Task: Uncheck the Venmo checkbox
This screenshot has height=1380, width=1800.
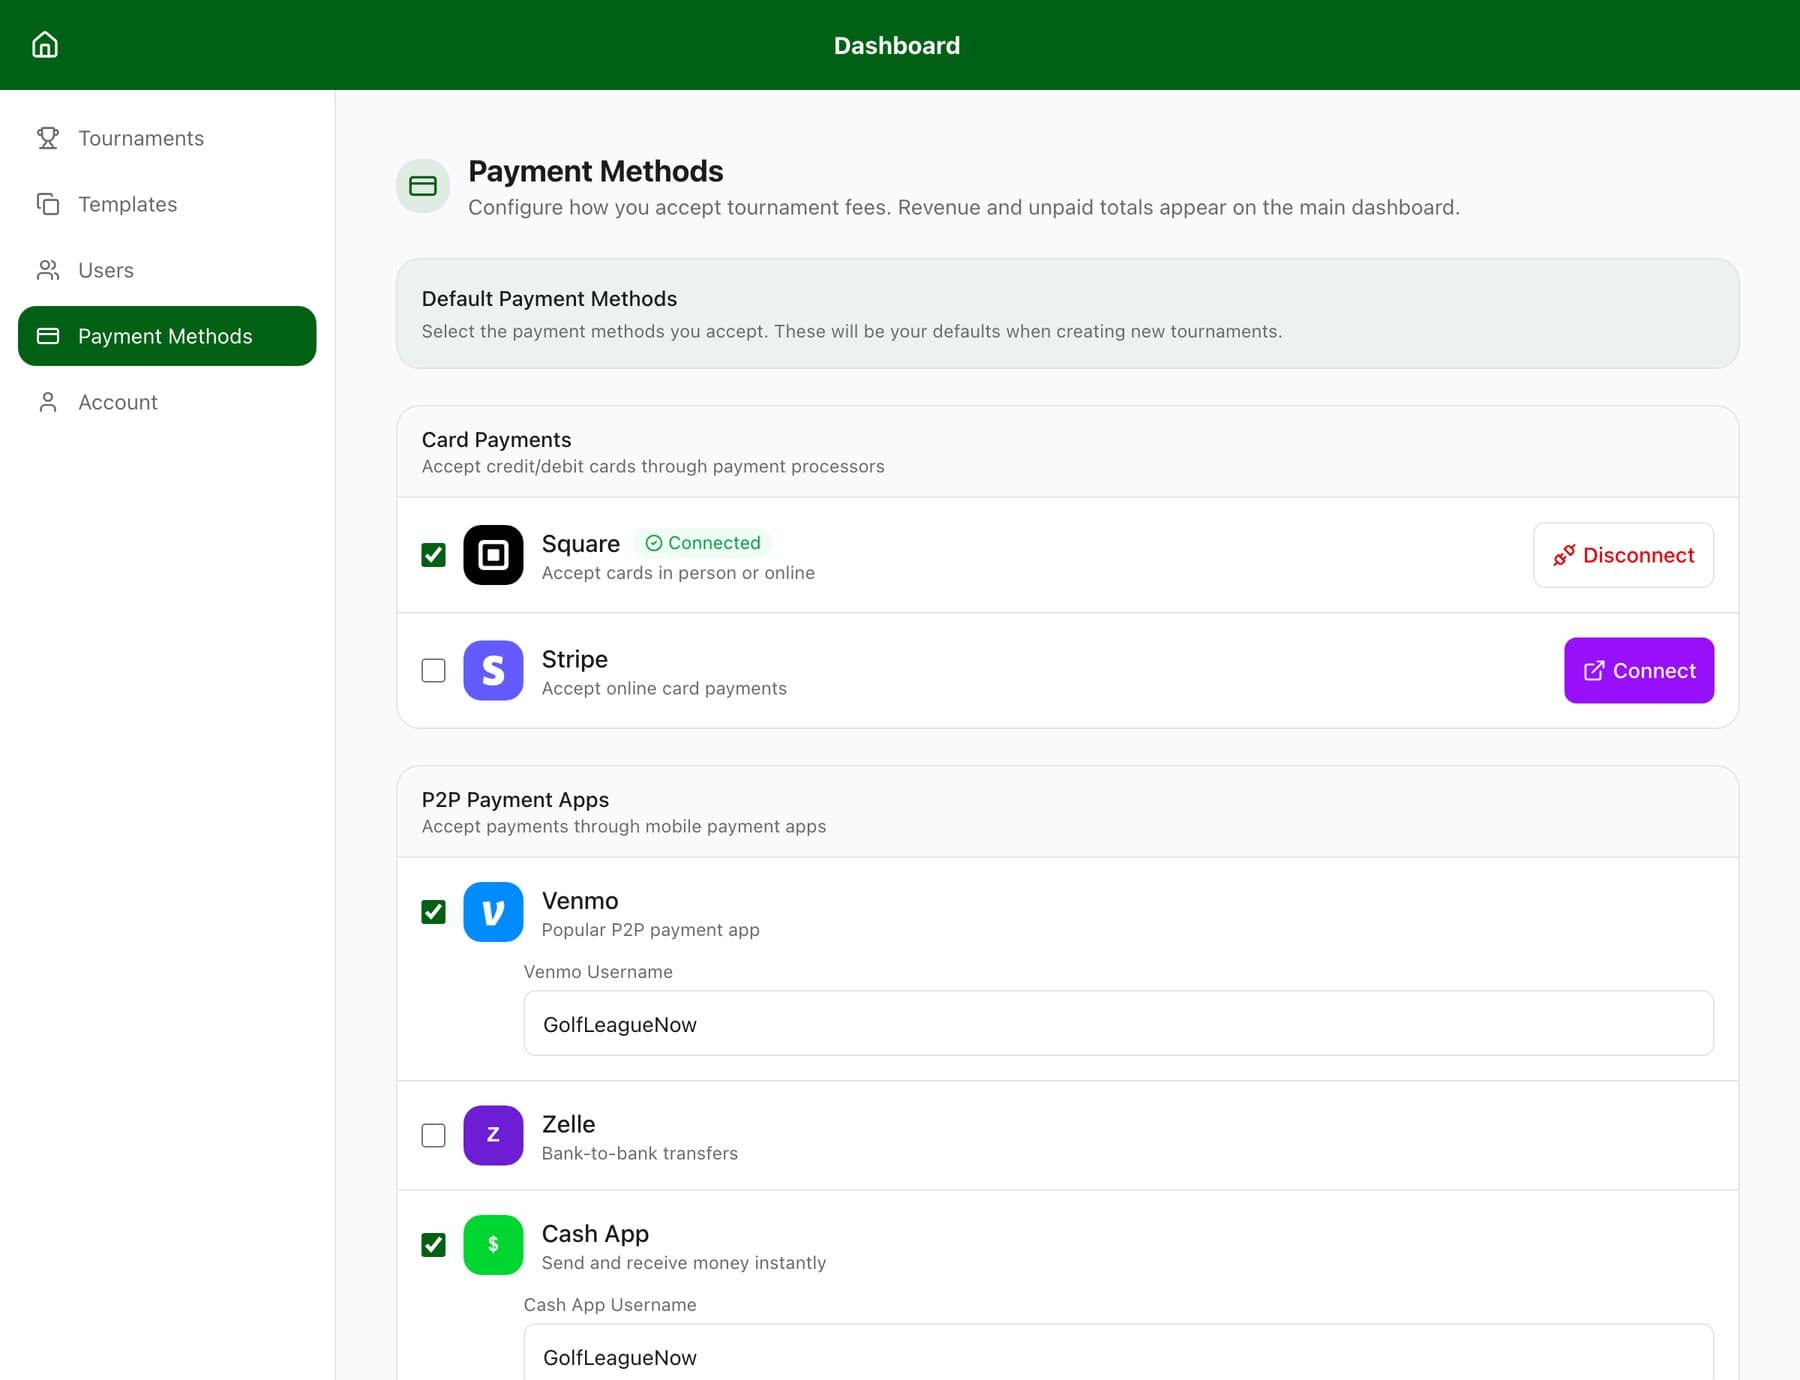Action: pyautogui.click(x=433, y=912)
